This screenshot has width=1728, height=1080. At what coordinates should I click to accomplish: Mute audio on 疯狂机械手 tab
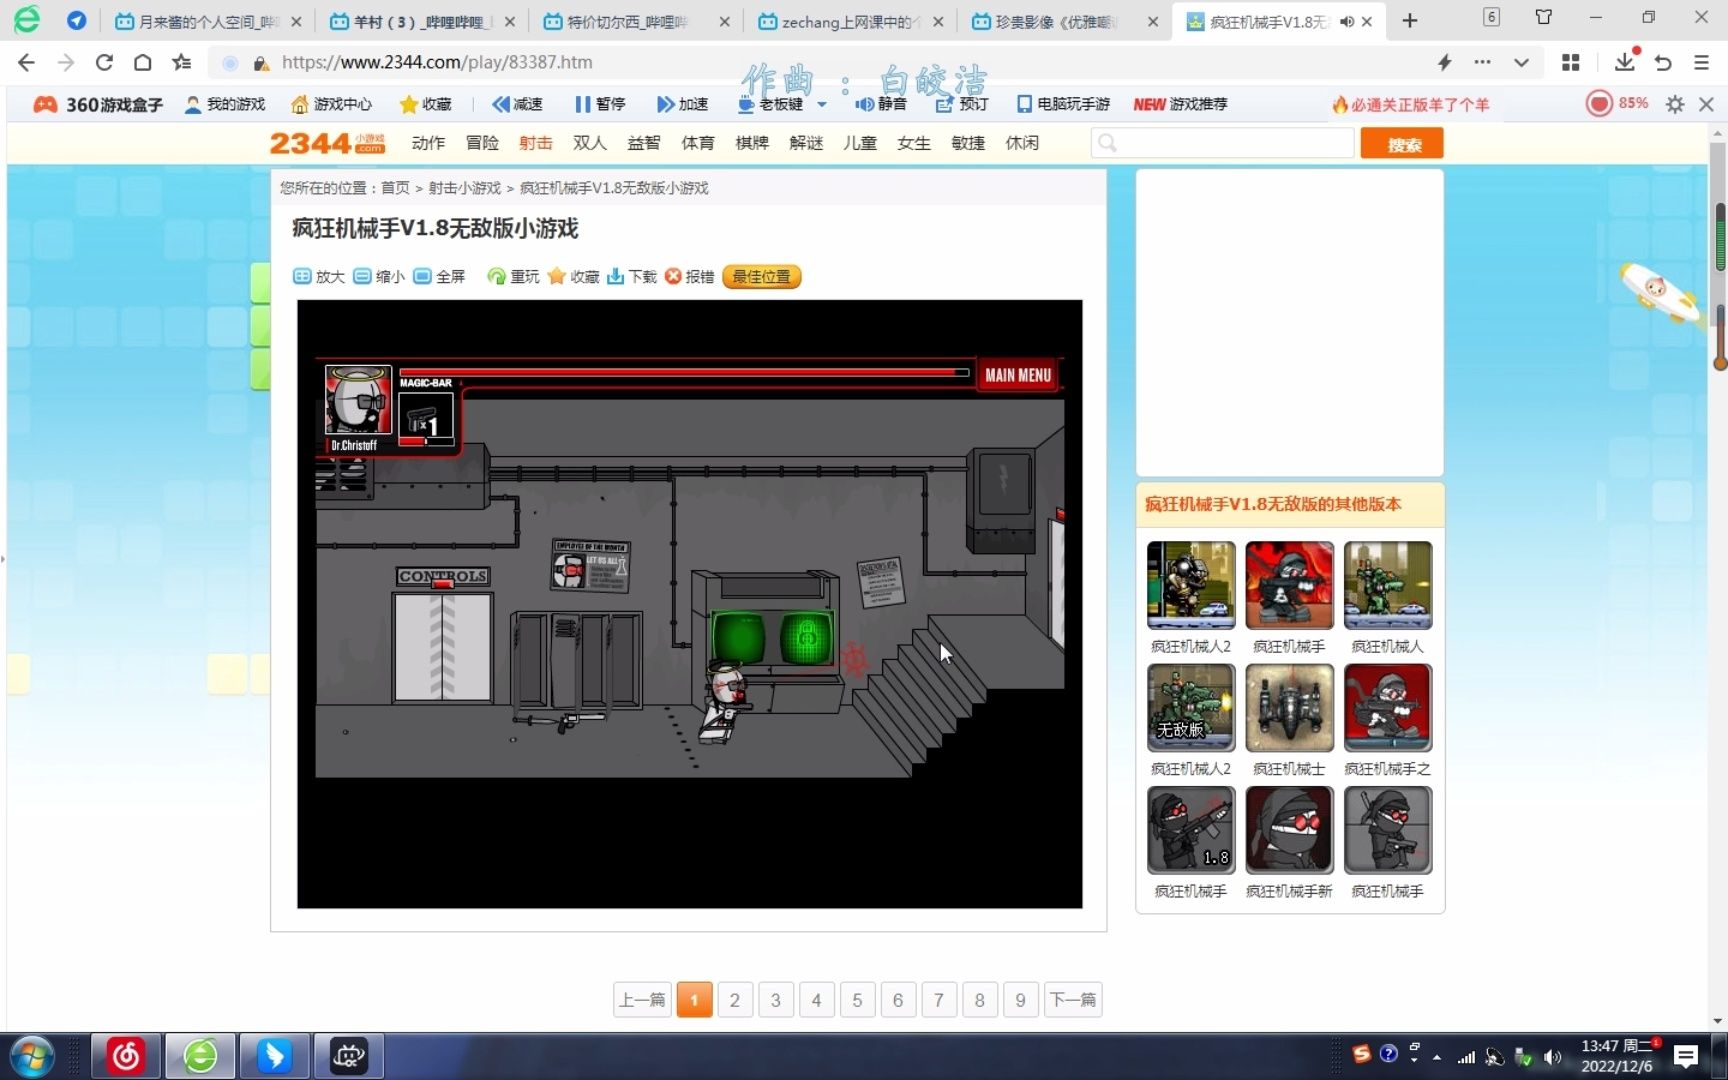click(x=1347, y=21)
